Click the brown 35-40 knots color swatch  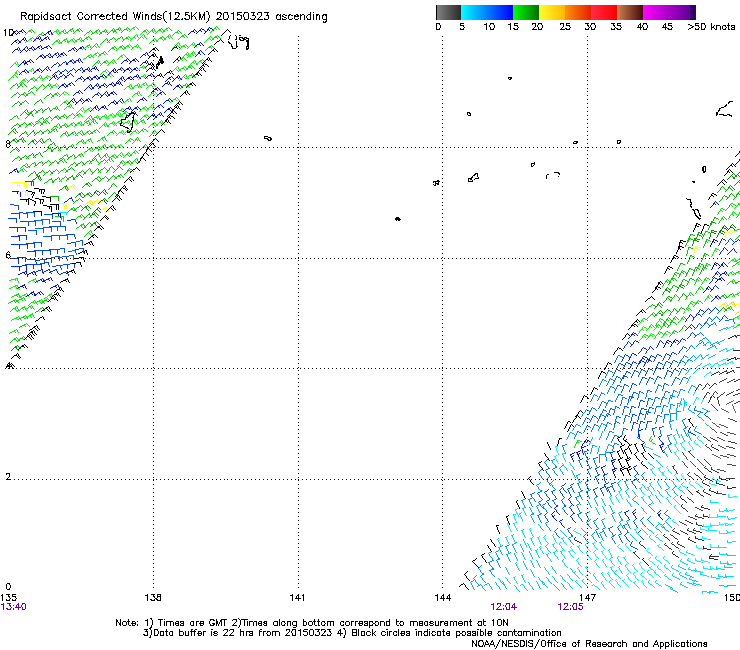[630, 12]
